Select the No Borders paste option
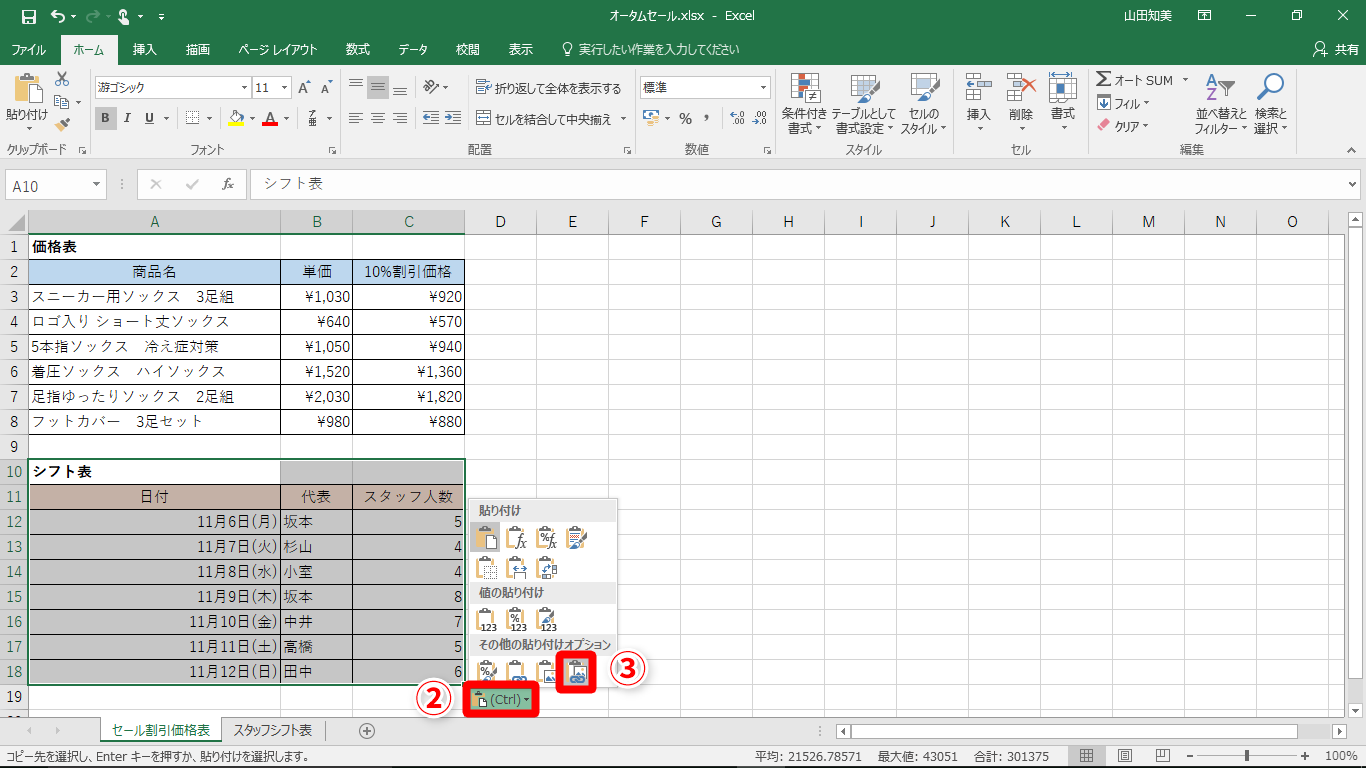Viewport: 1366px width, 768px height. [487, 569]
